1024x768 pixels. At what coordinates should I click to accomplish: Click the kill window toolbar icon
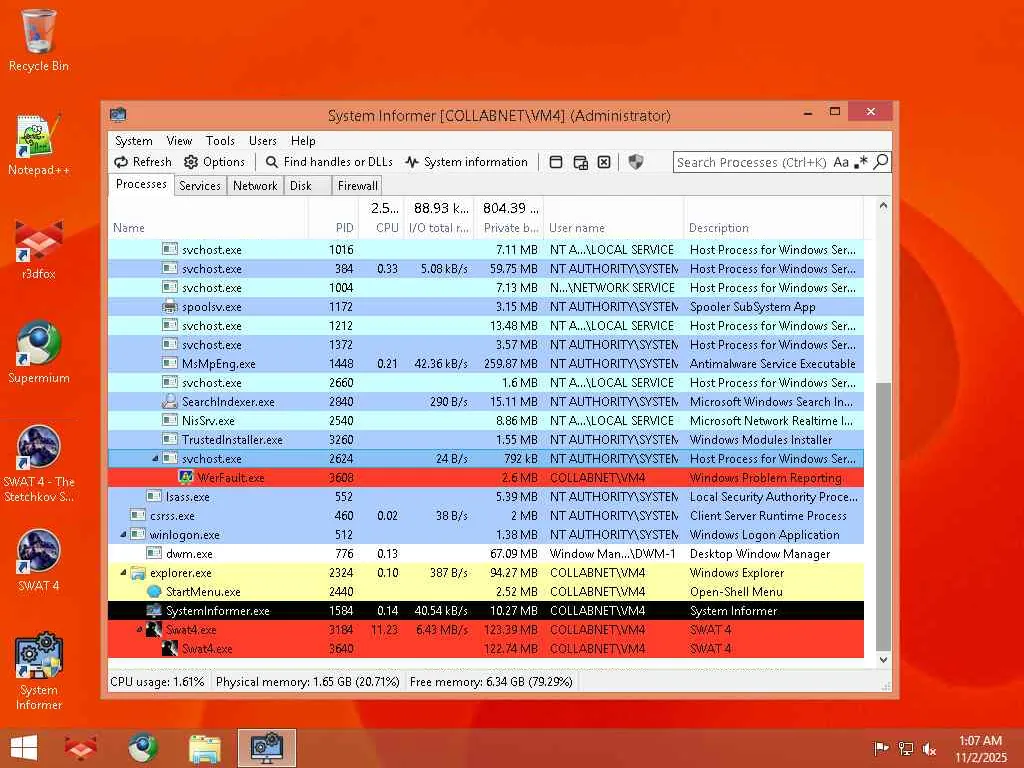click(x=604, y=162)
